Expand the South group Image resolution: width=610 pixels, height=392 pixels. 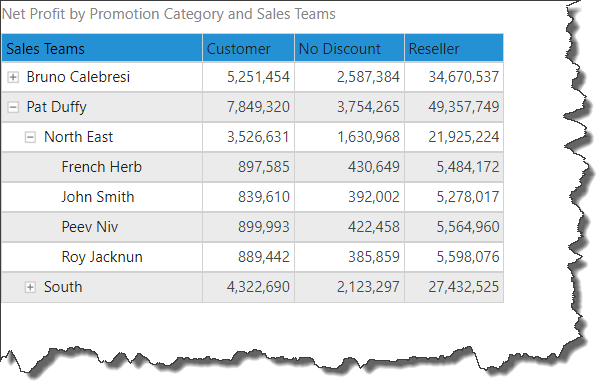coord(30,287)
